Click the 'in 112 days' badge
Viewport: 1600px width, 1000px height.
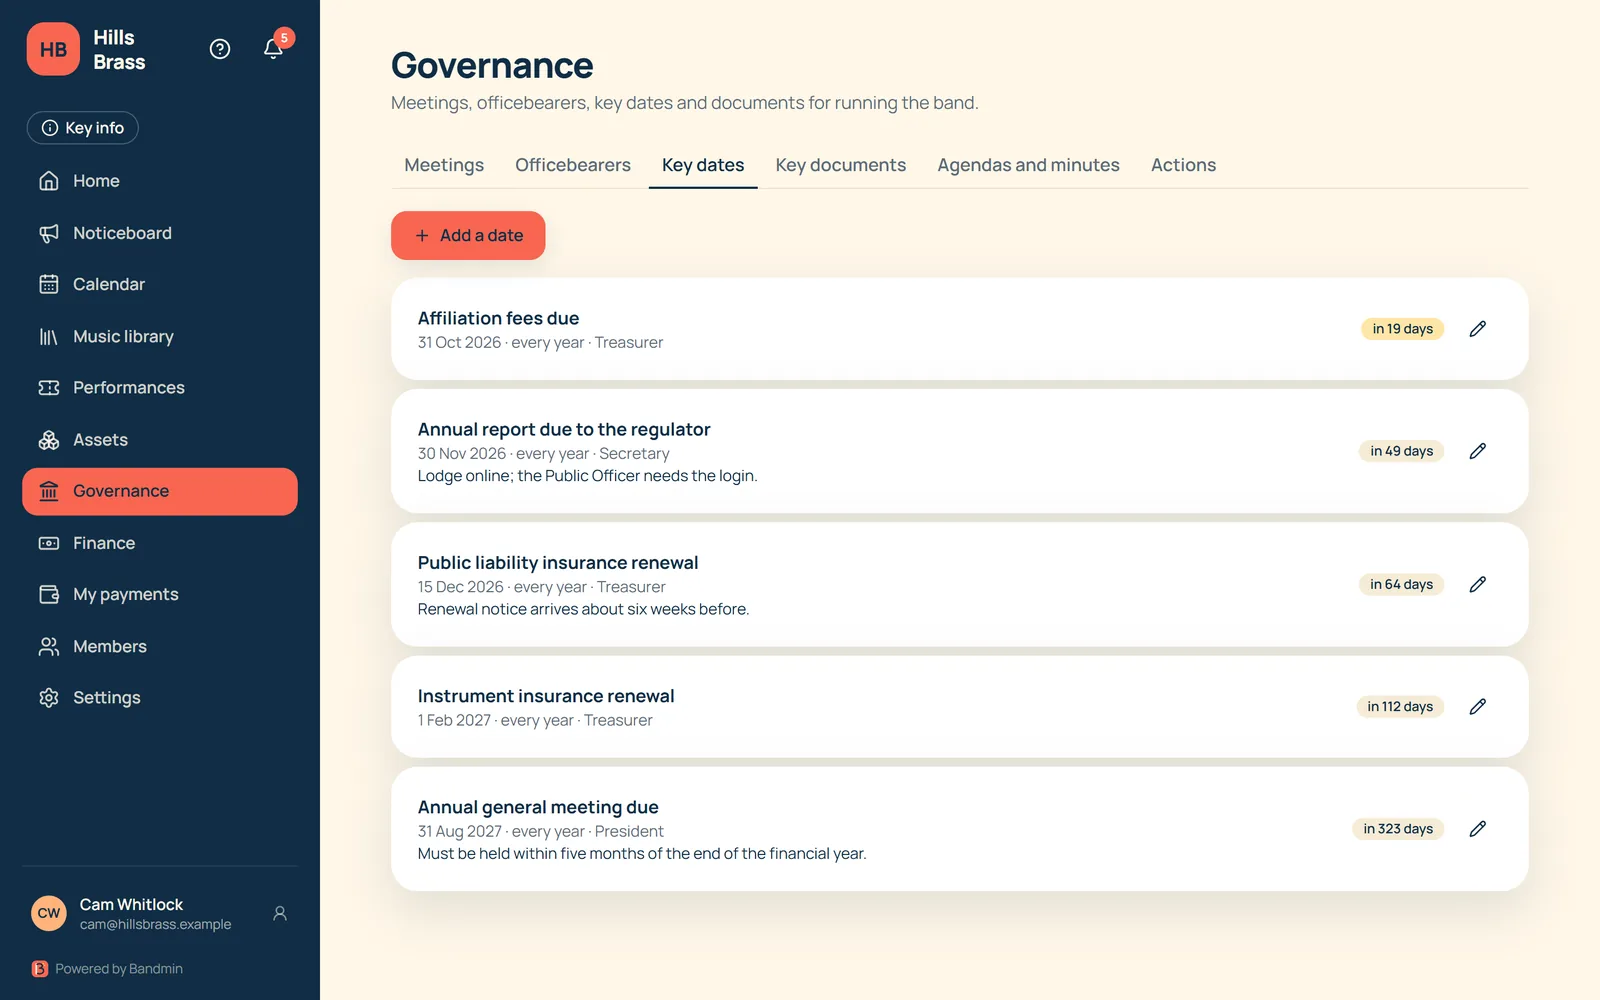[x=1400, y=707]
